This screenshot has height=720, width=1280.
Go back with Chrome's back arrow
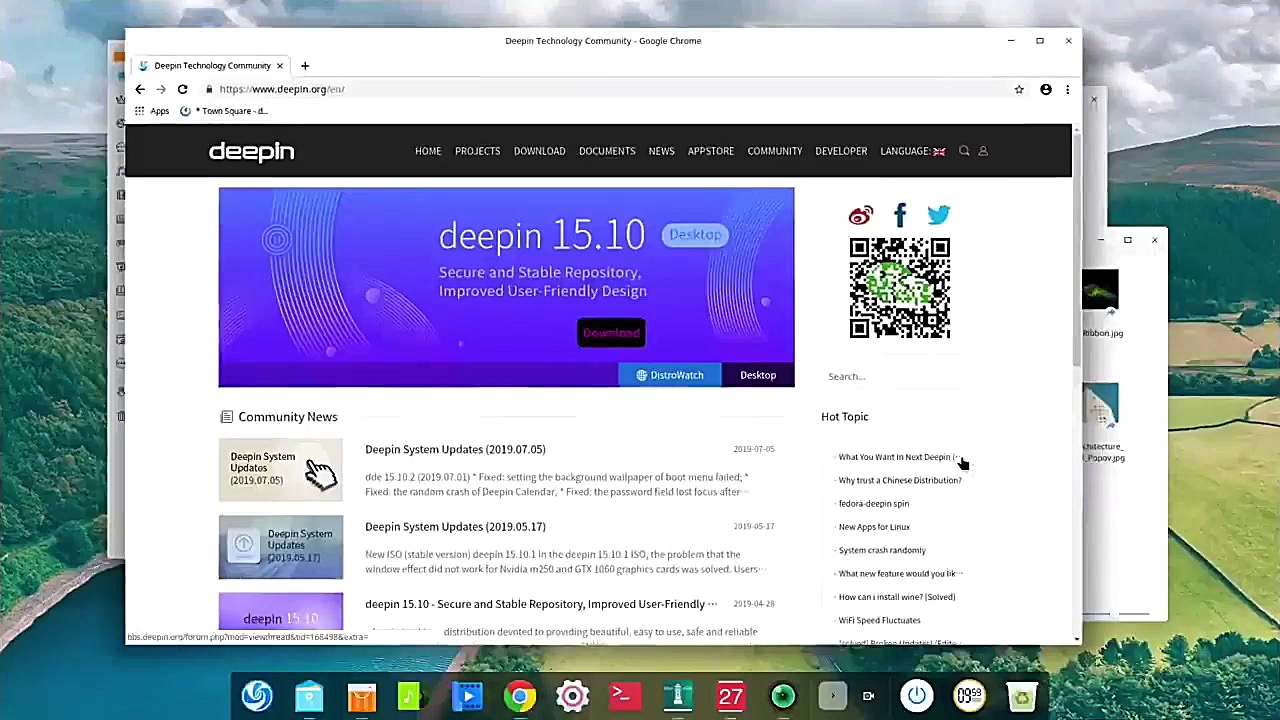pos(140,89)
